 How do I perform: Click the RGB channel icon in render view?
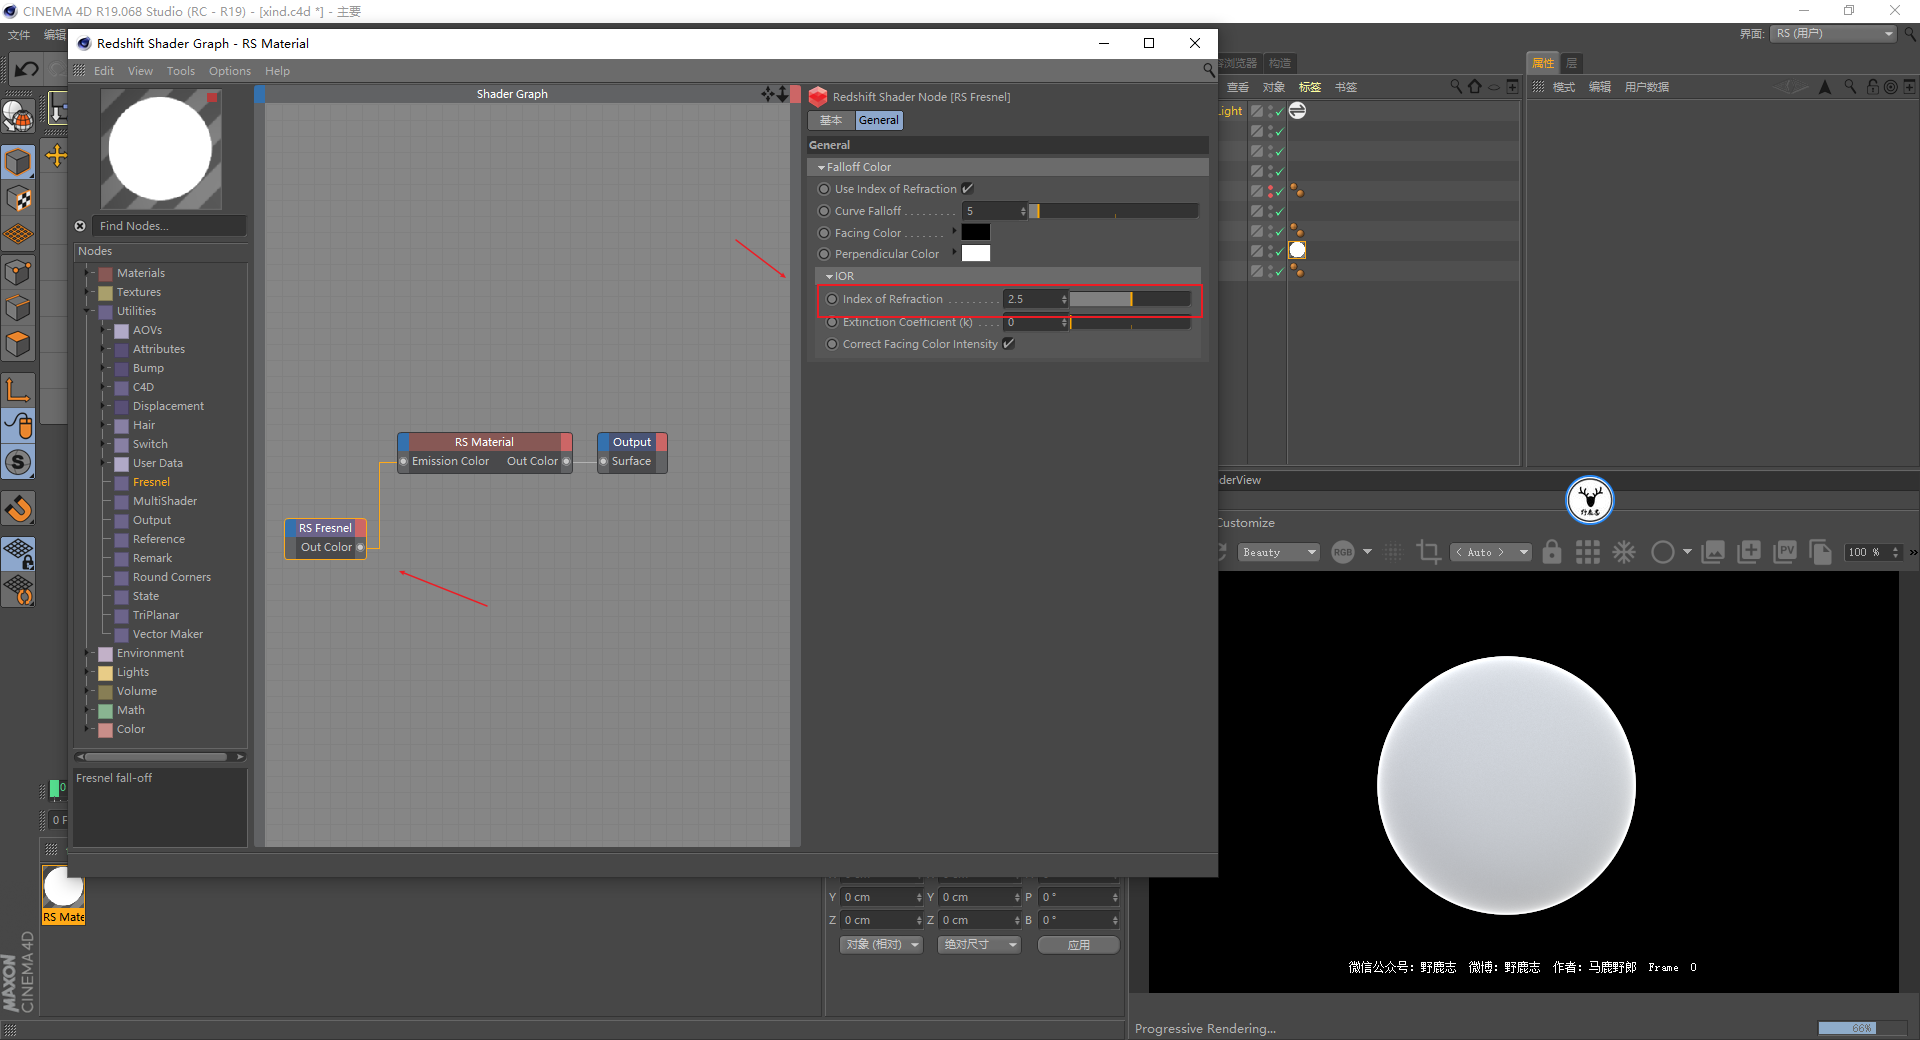click(1343, 552)
